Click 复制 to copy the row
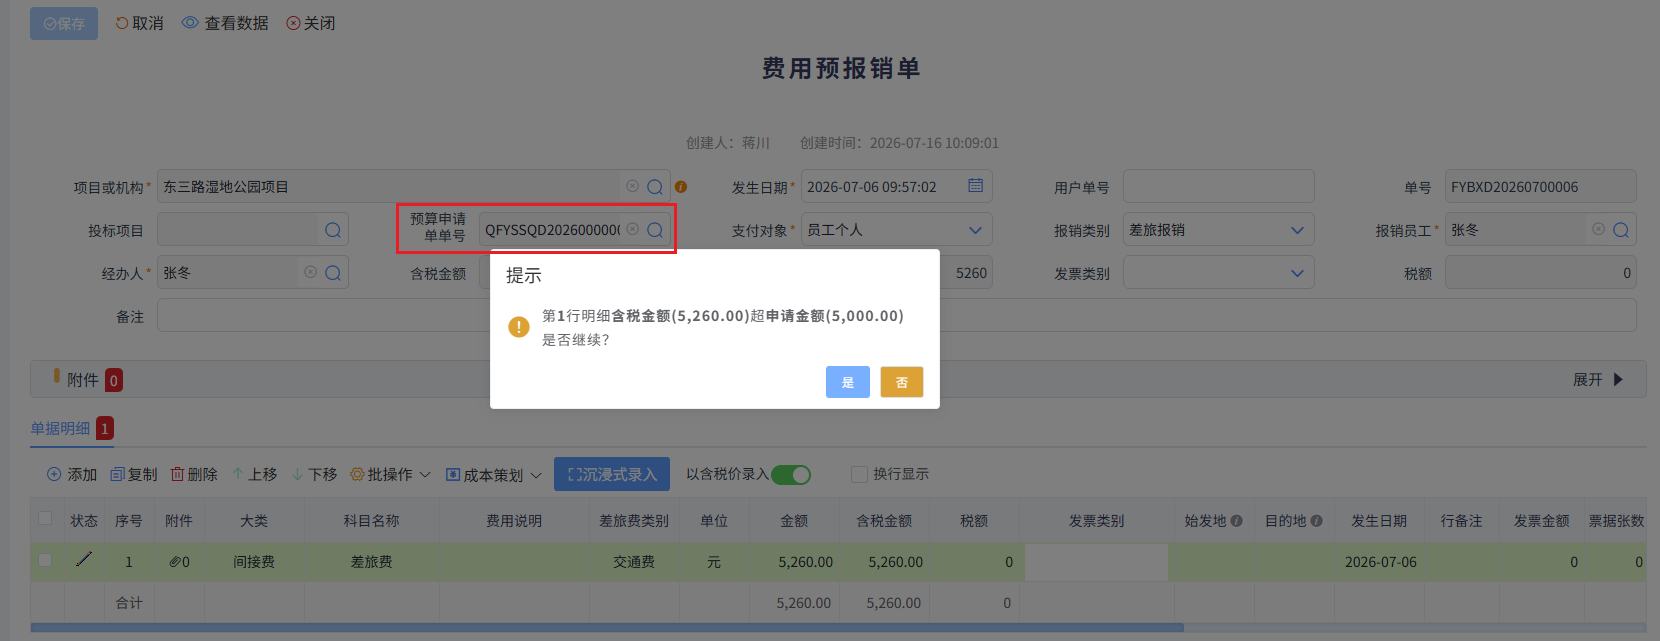Viewport: 1660px width, 641px height. (x=134, y=474)
